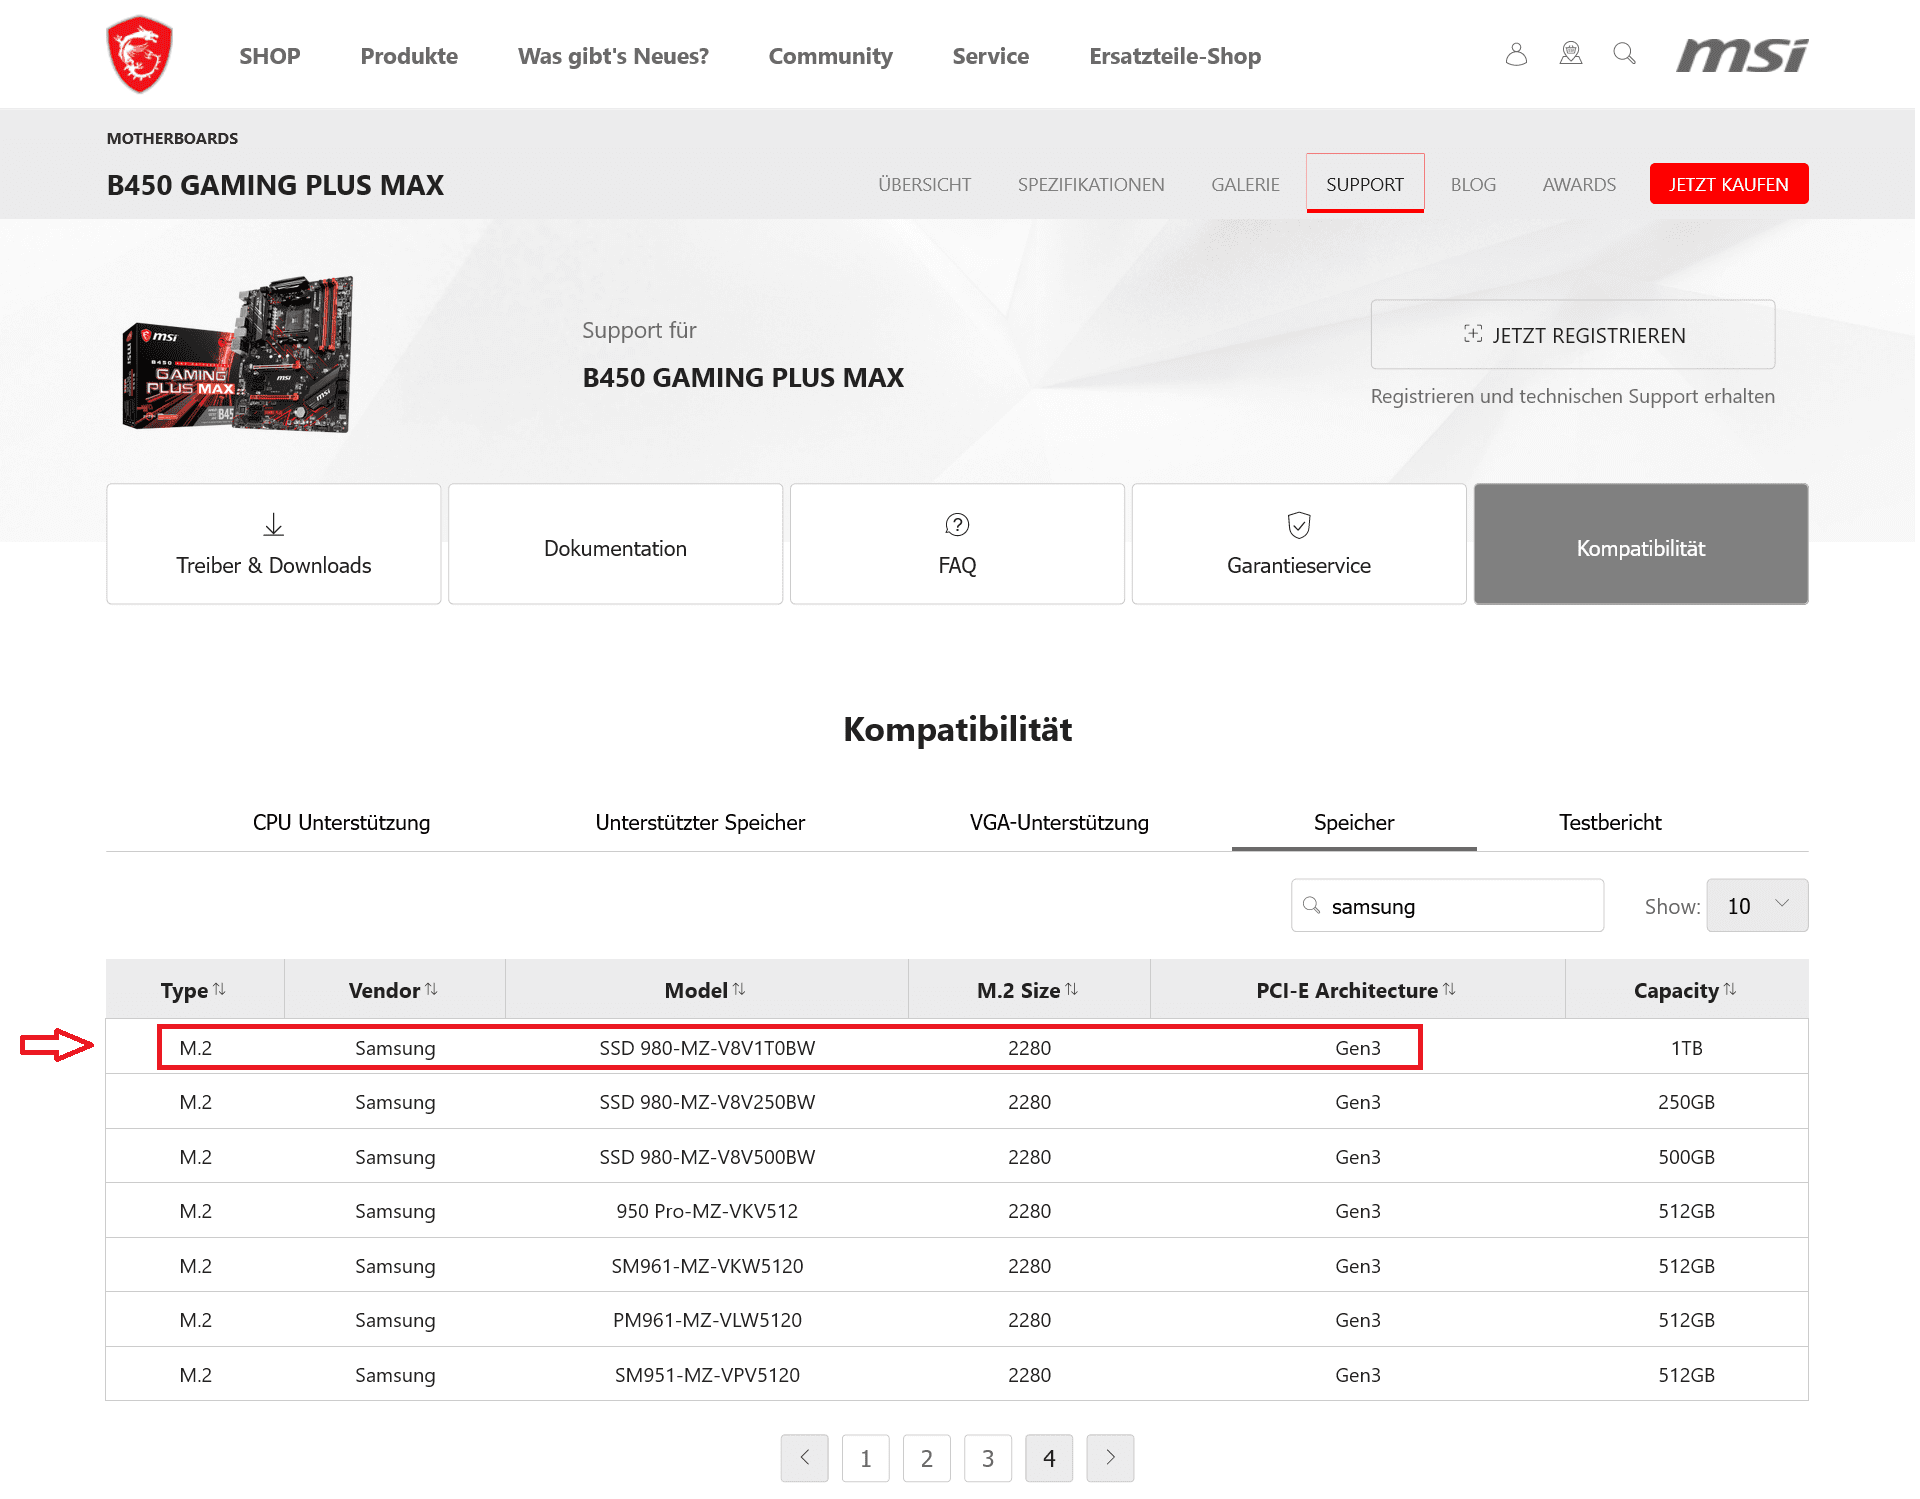This screenshot has height=1499, width=1920.
Task: Switch to Unterstützter Speicher tab
Action: pyautogui.click(x=700, y=822)
